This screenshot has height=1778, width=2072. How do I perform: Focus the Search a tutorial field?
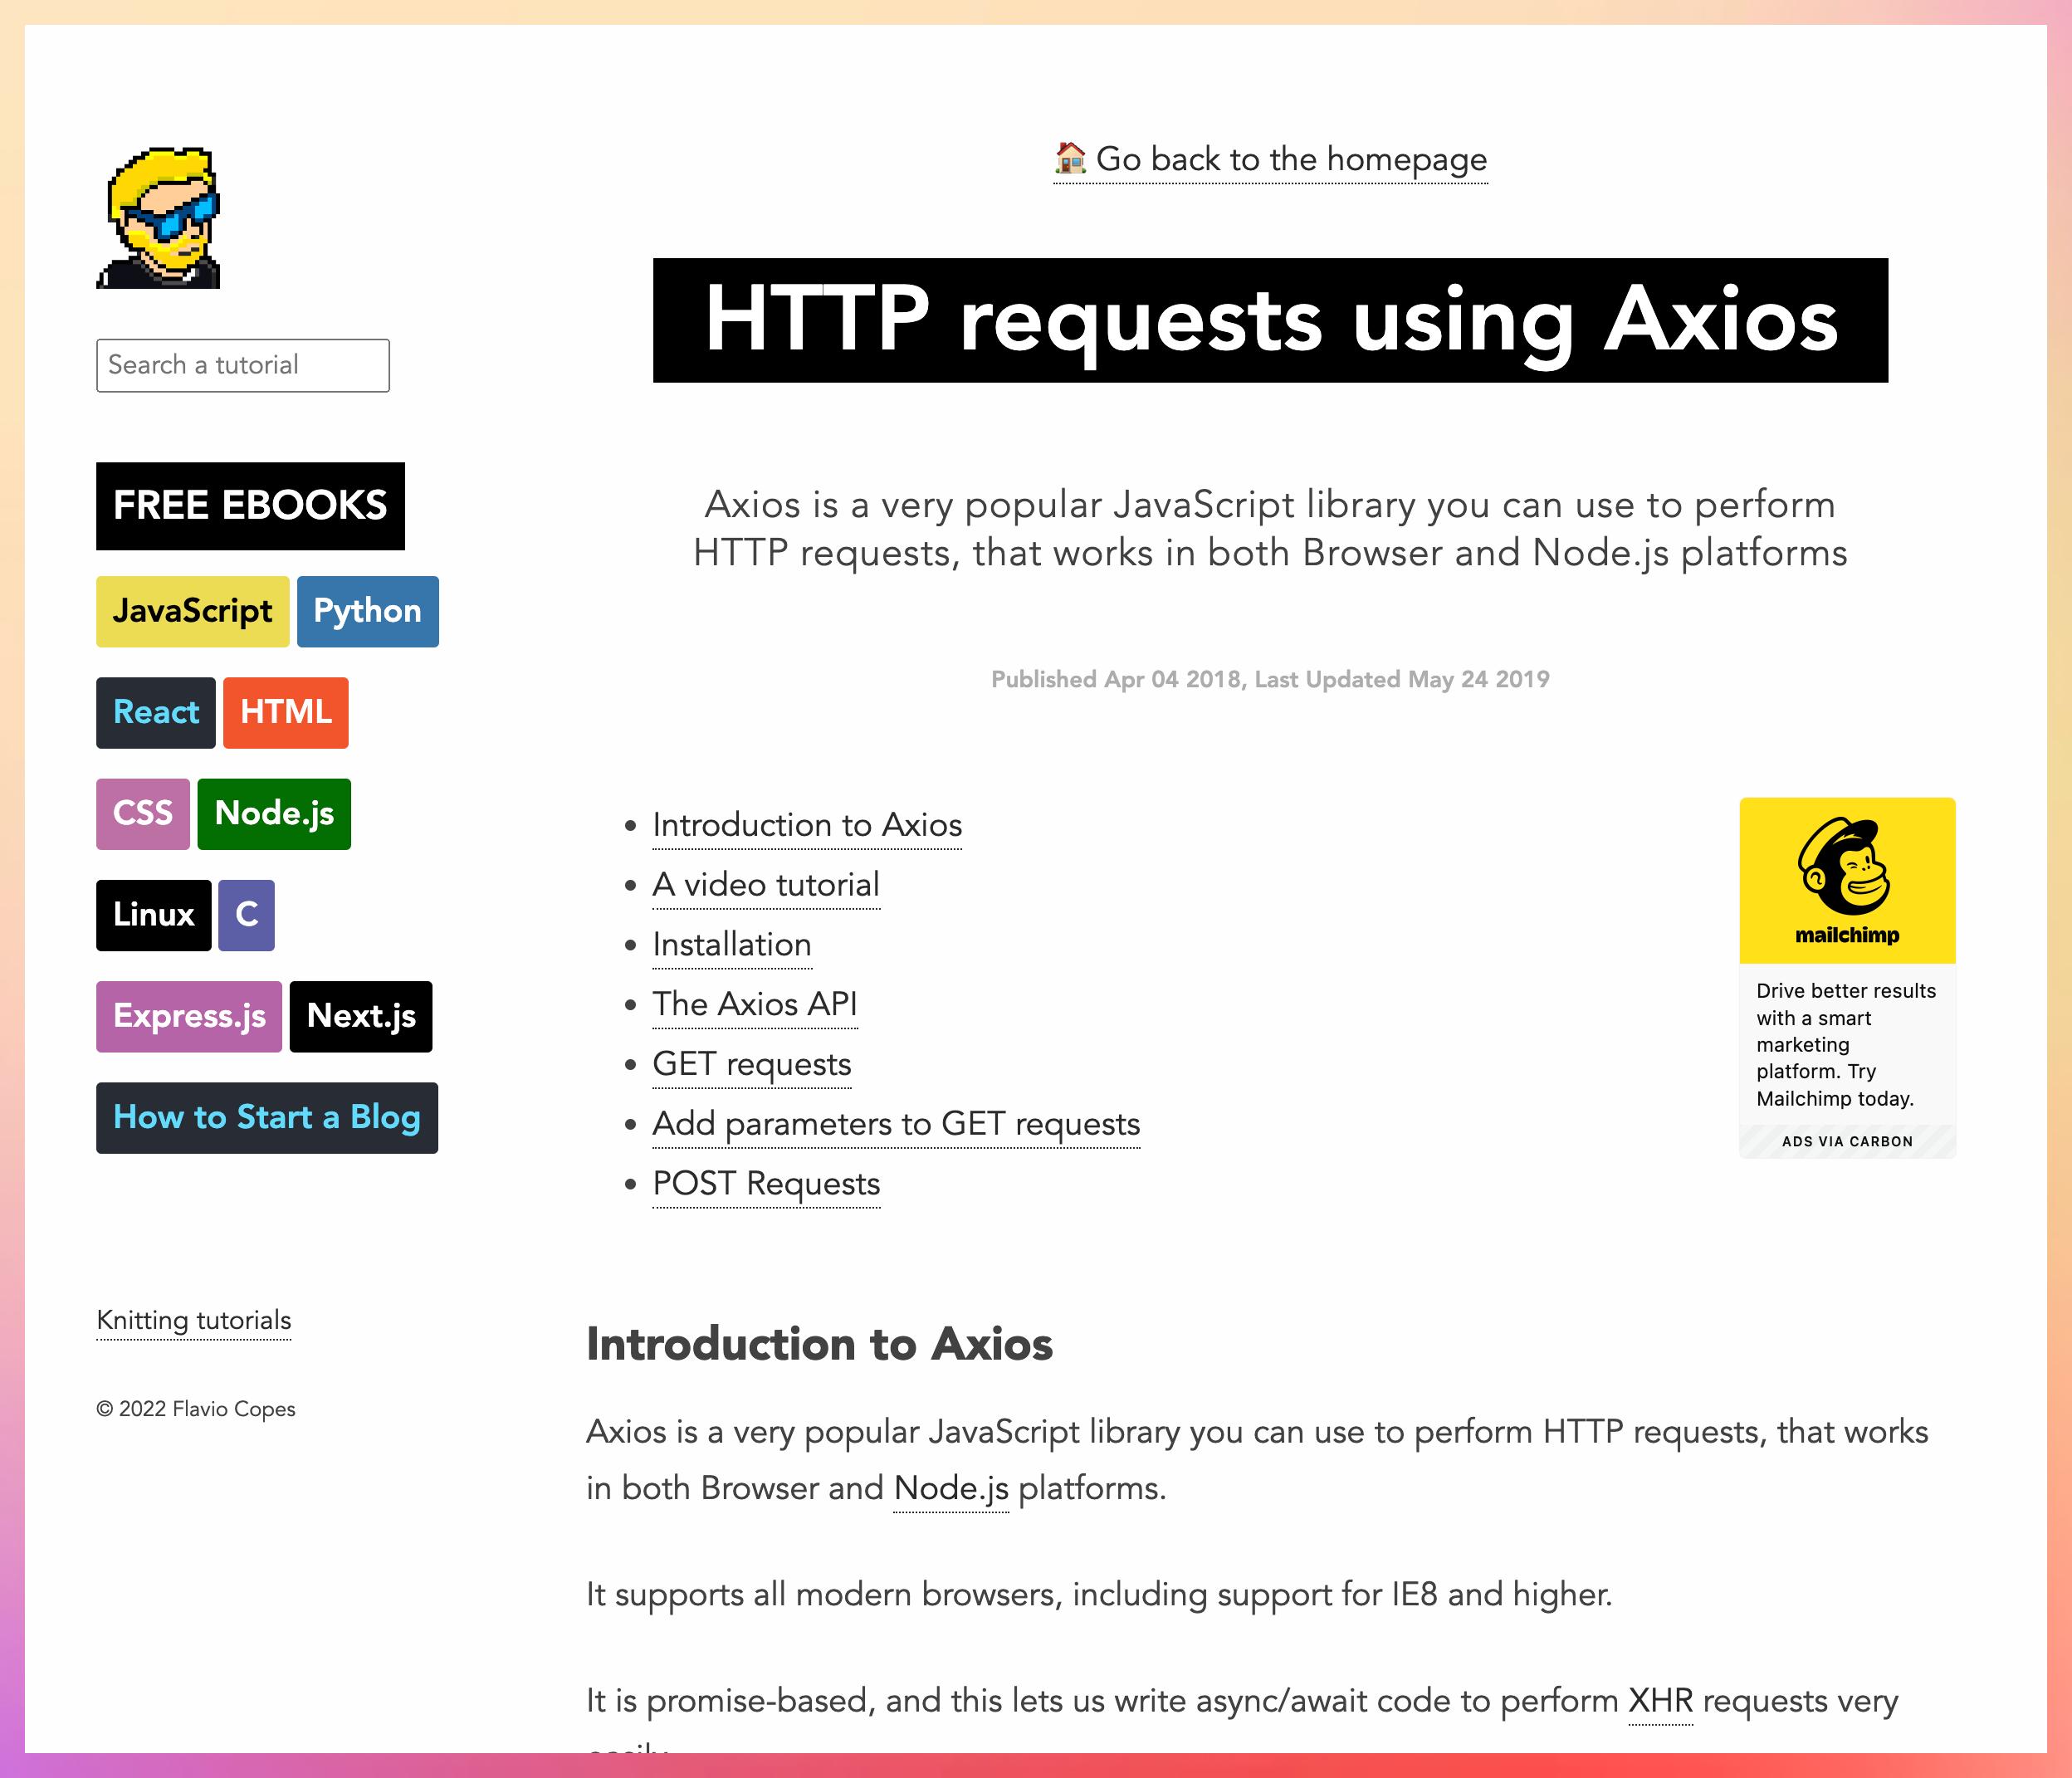click(x=243, y=365)
